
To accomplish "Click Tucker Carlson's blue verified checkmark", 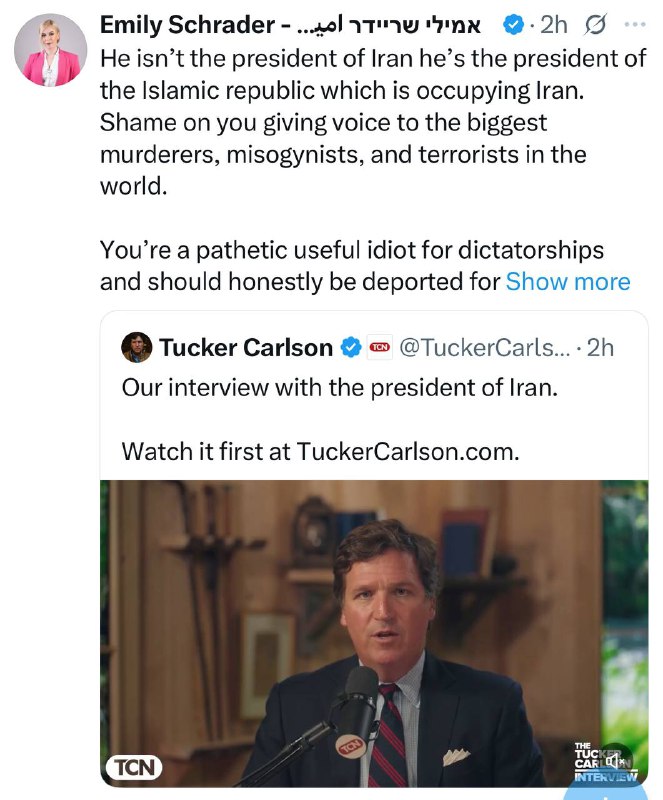I will (351, 347).
